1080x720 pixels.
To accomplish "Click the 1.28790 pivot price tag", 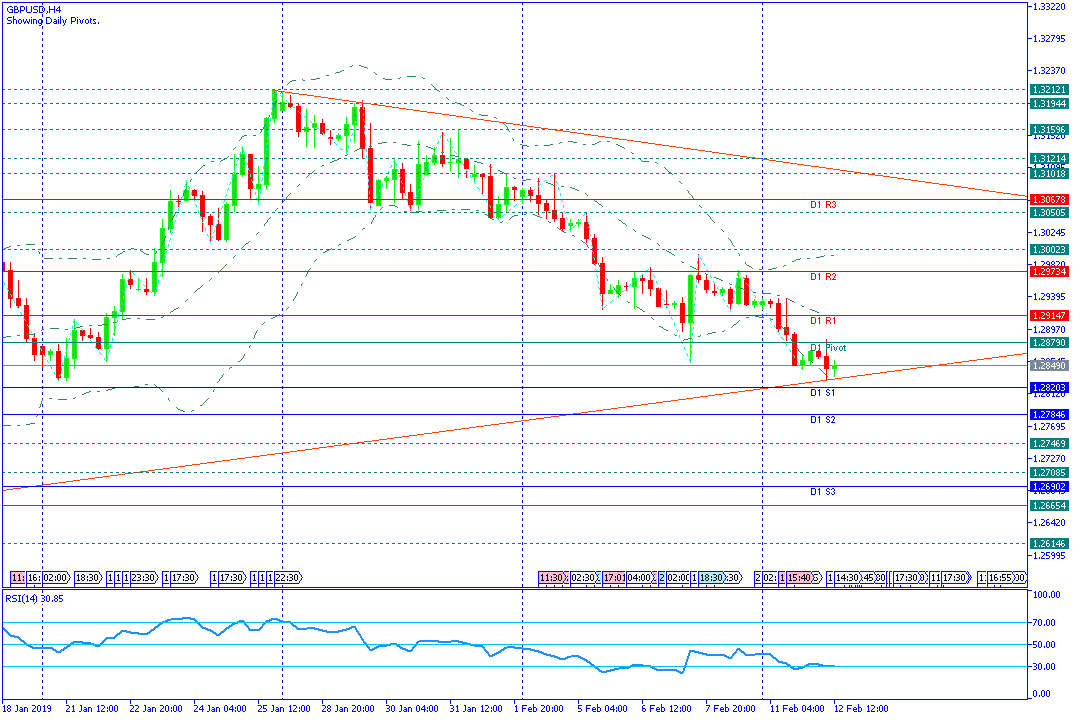I will tap(1049, 342).
